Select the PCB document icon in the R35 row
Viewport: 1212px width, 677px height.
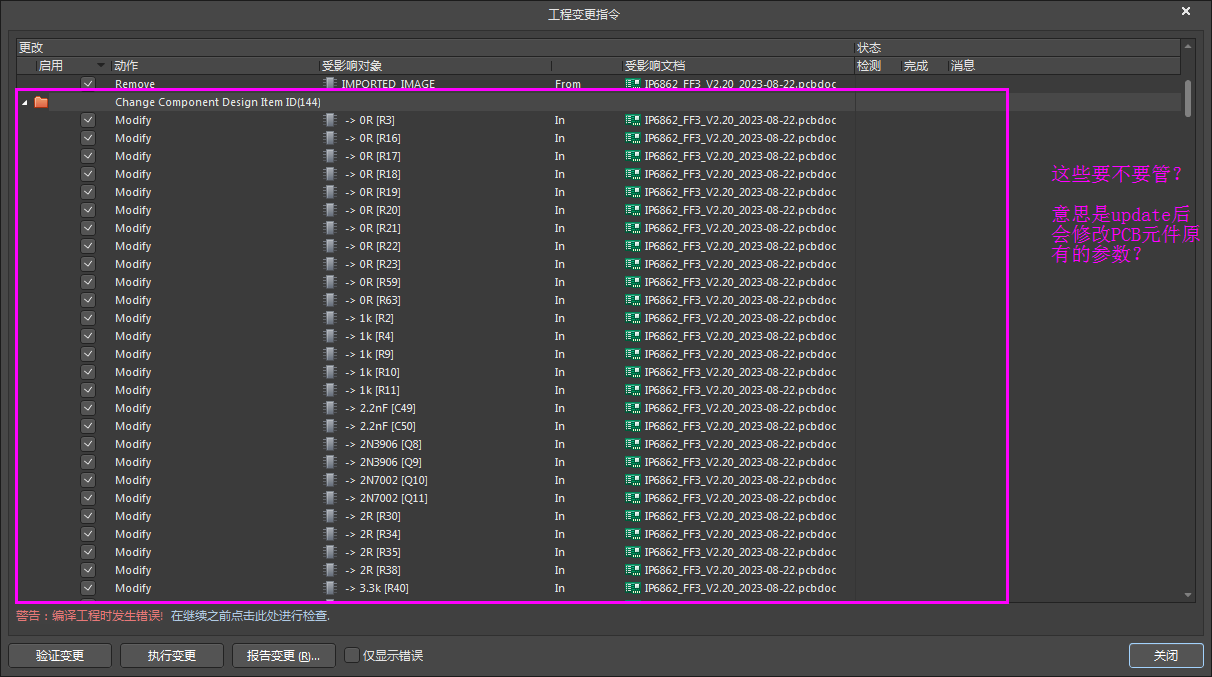coord(633,552)
